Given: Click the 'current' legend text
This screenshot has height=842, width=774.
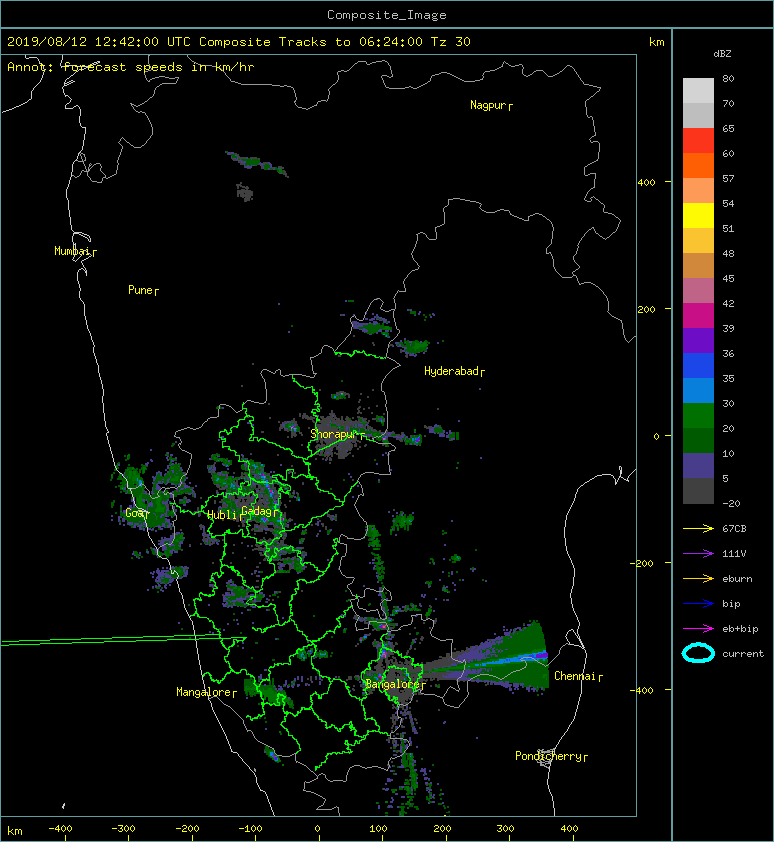Looking at the screenshot, I should pos(743,654).
